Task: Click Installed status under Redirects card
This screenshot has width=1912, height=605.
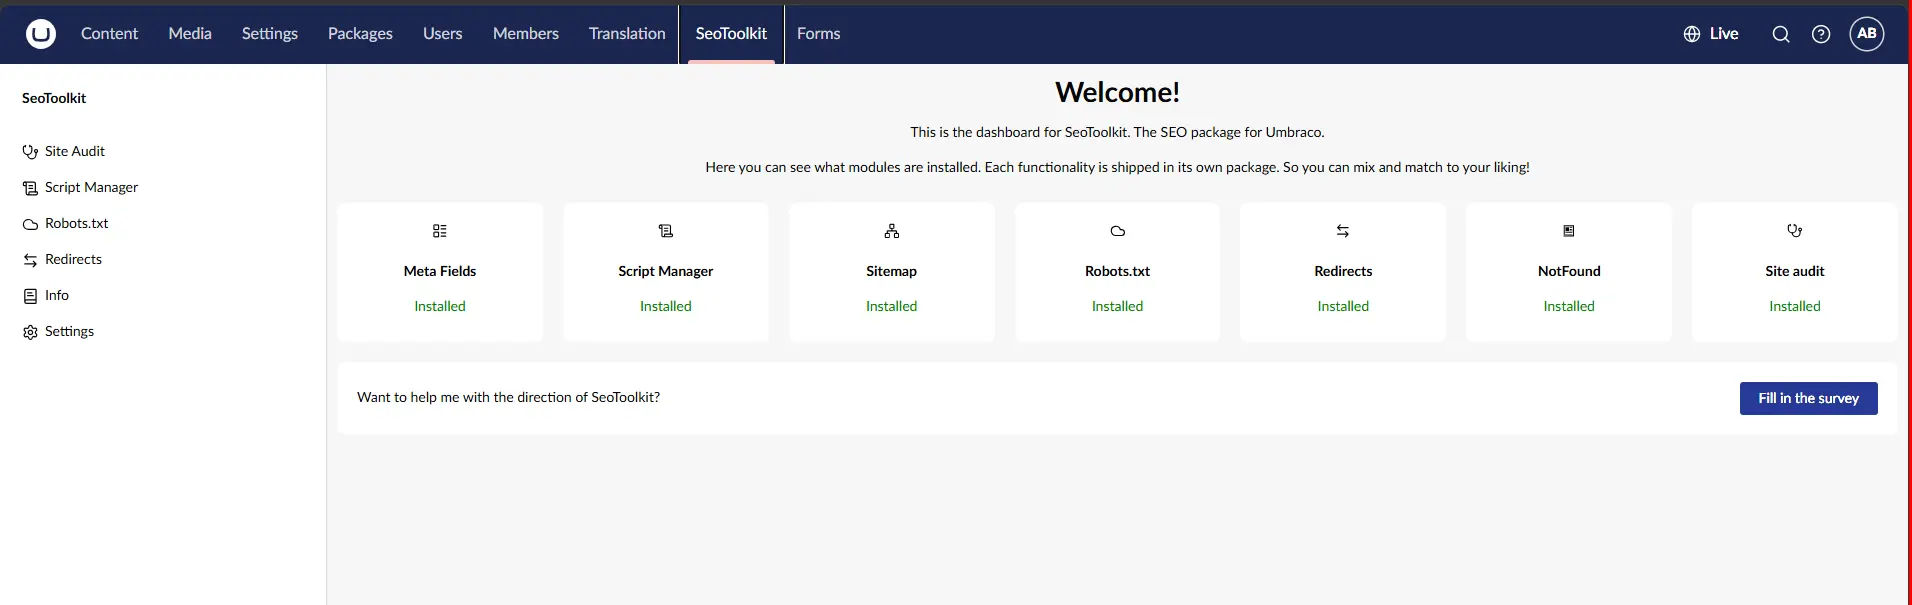Action: click(1343, 306)
